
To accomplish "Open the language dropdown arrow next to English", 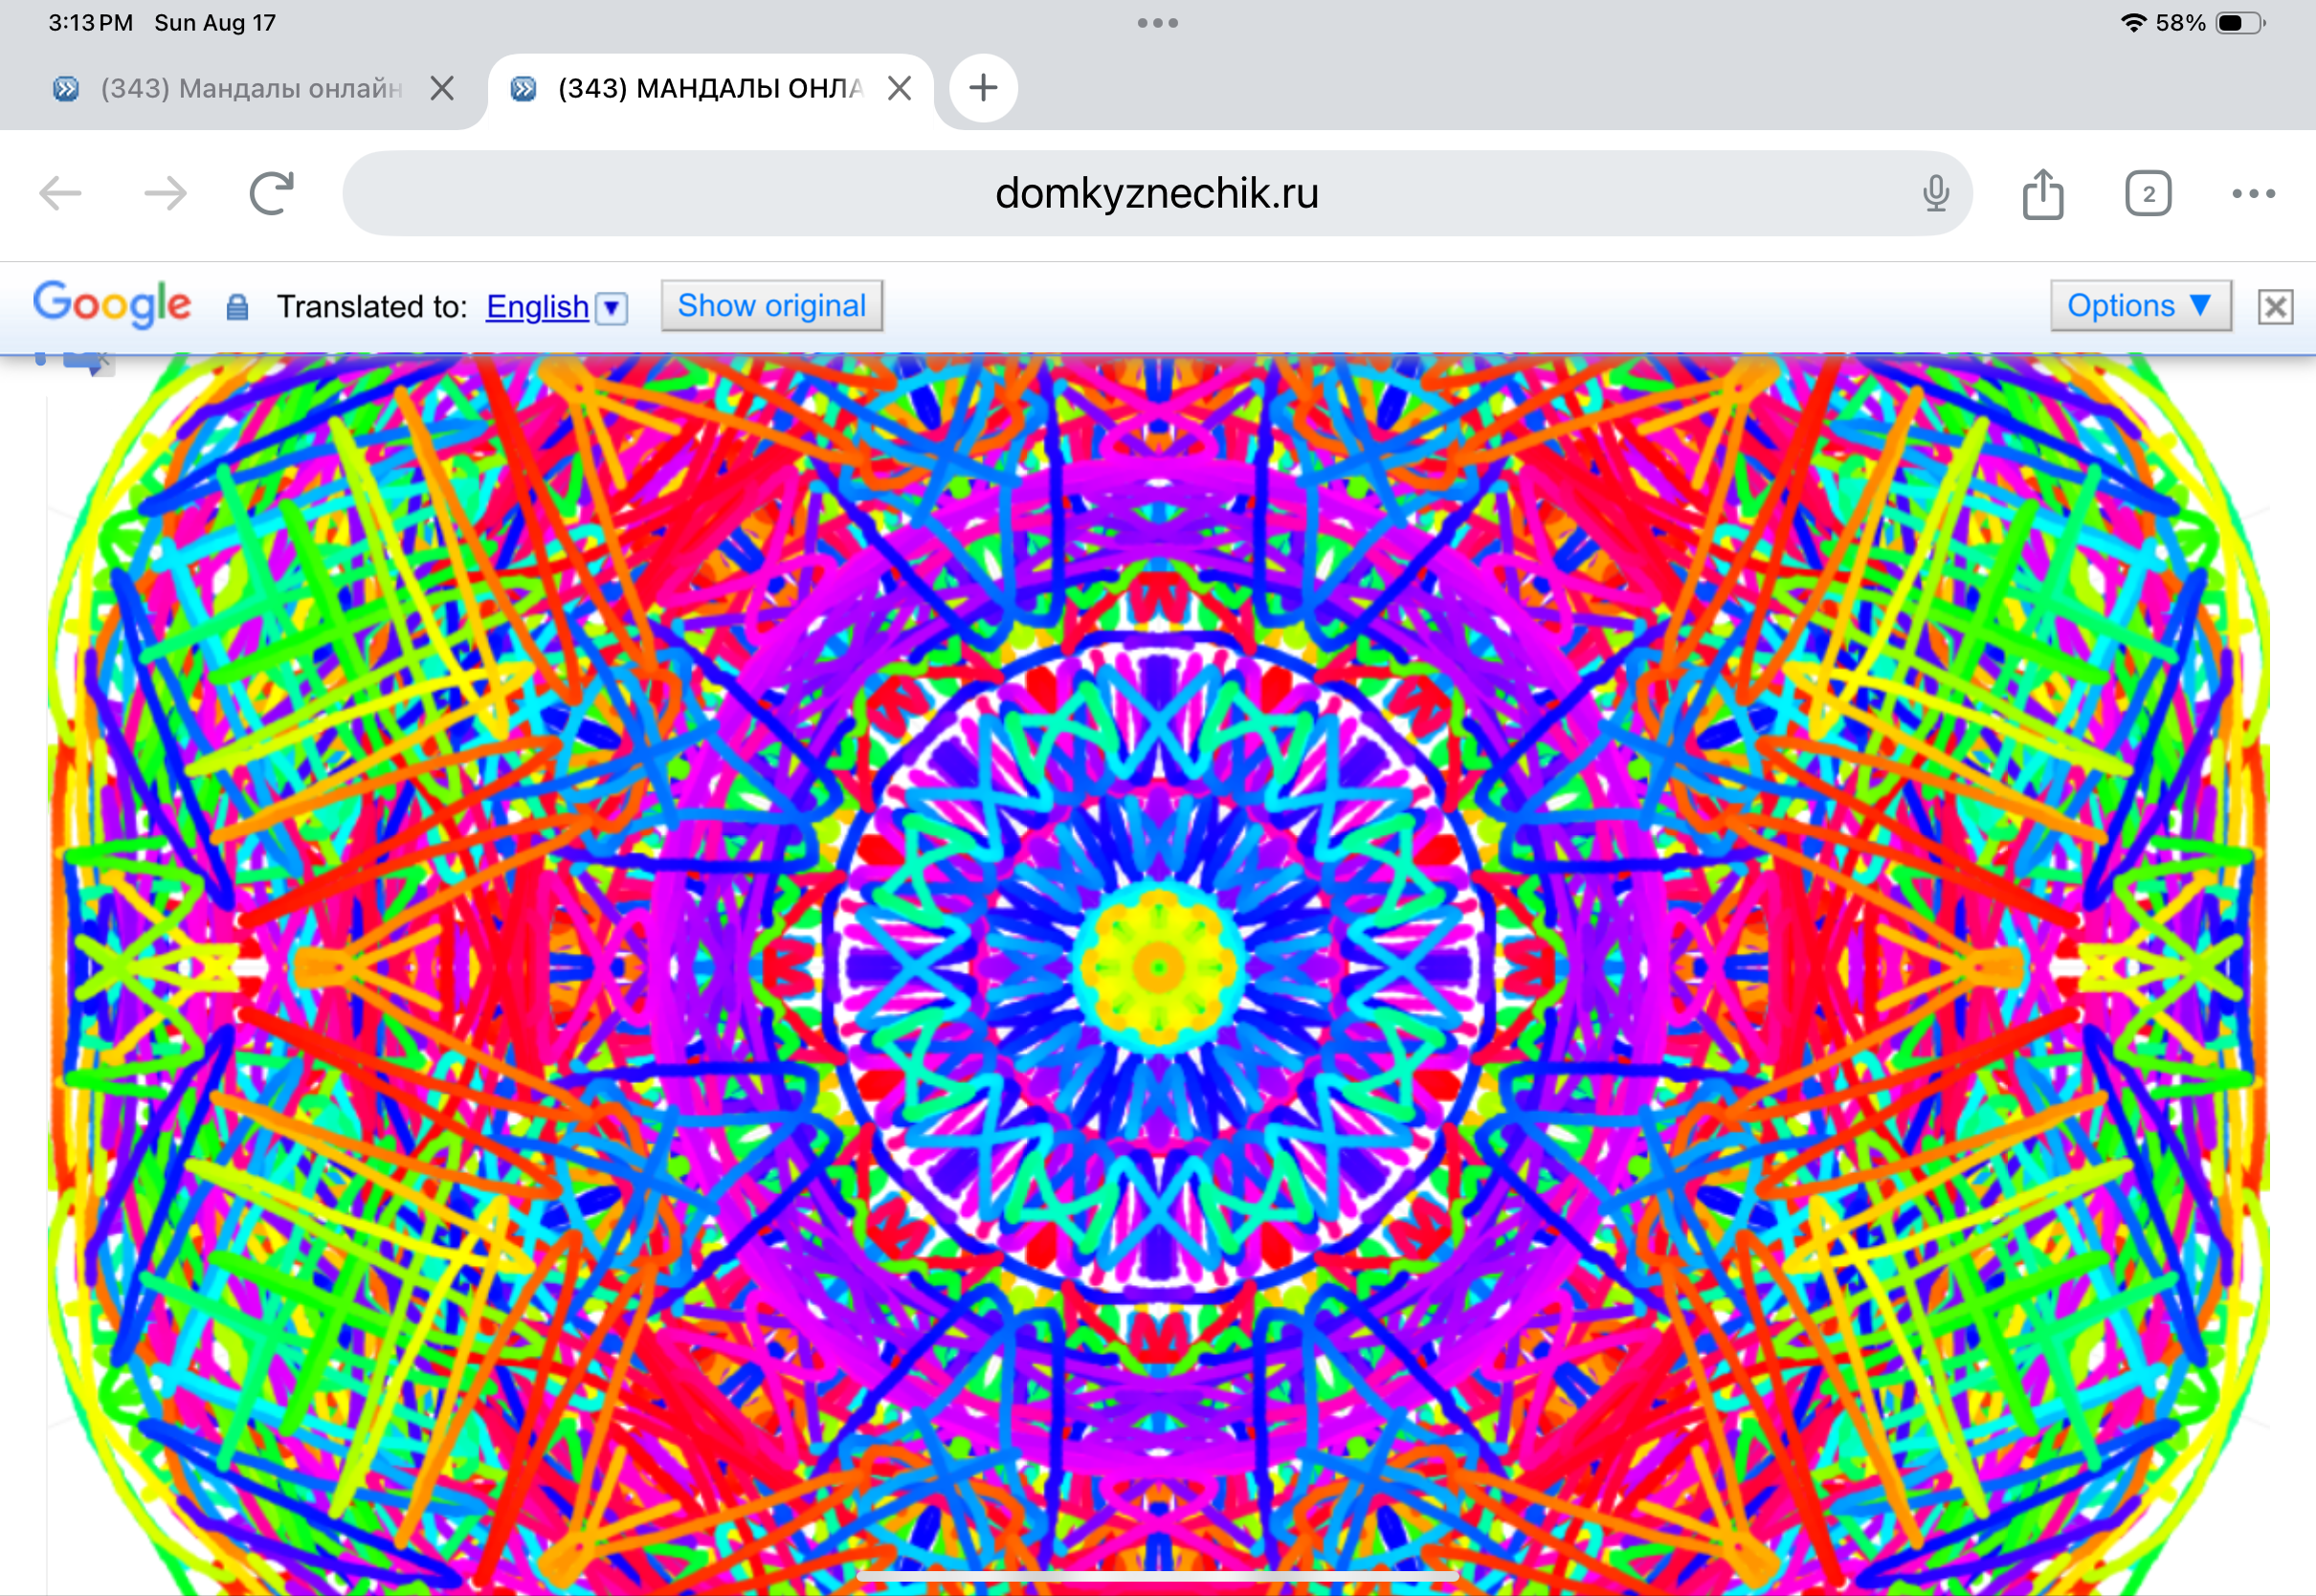I will point(611,307).
